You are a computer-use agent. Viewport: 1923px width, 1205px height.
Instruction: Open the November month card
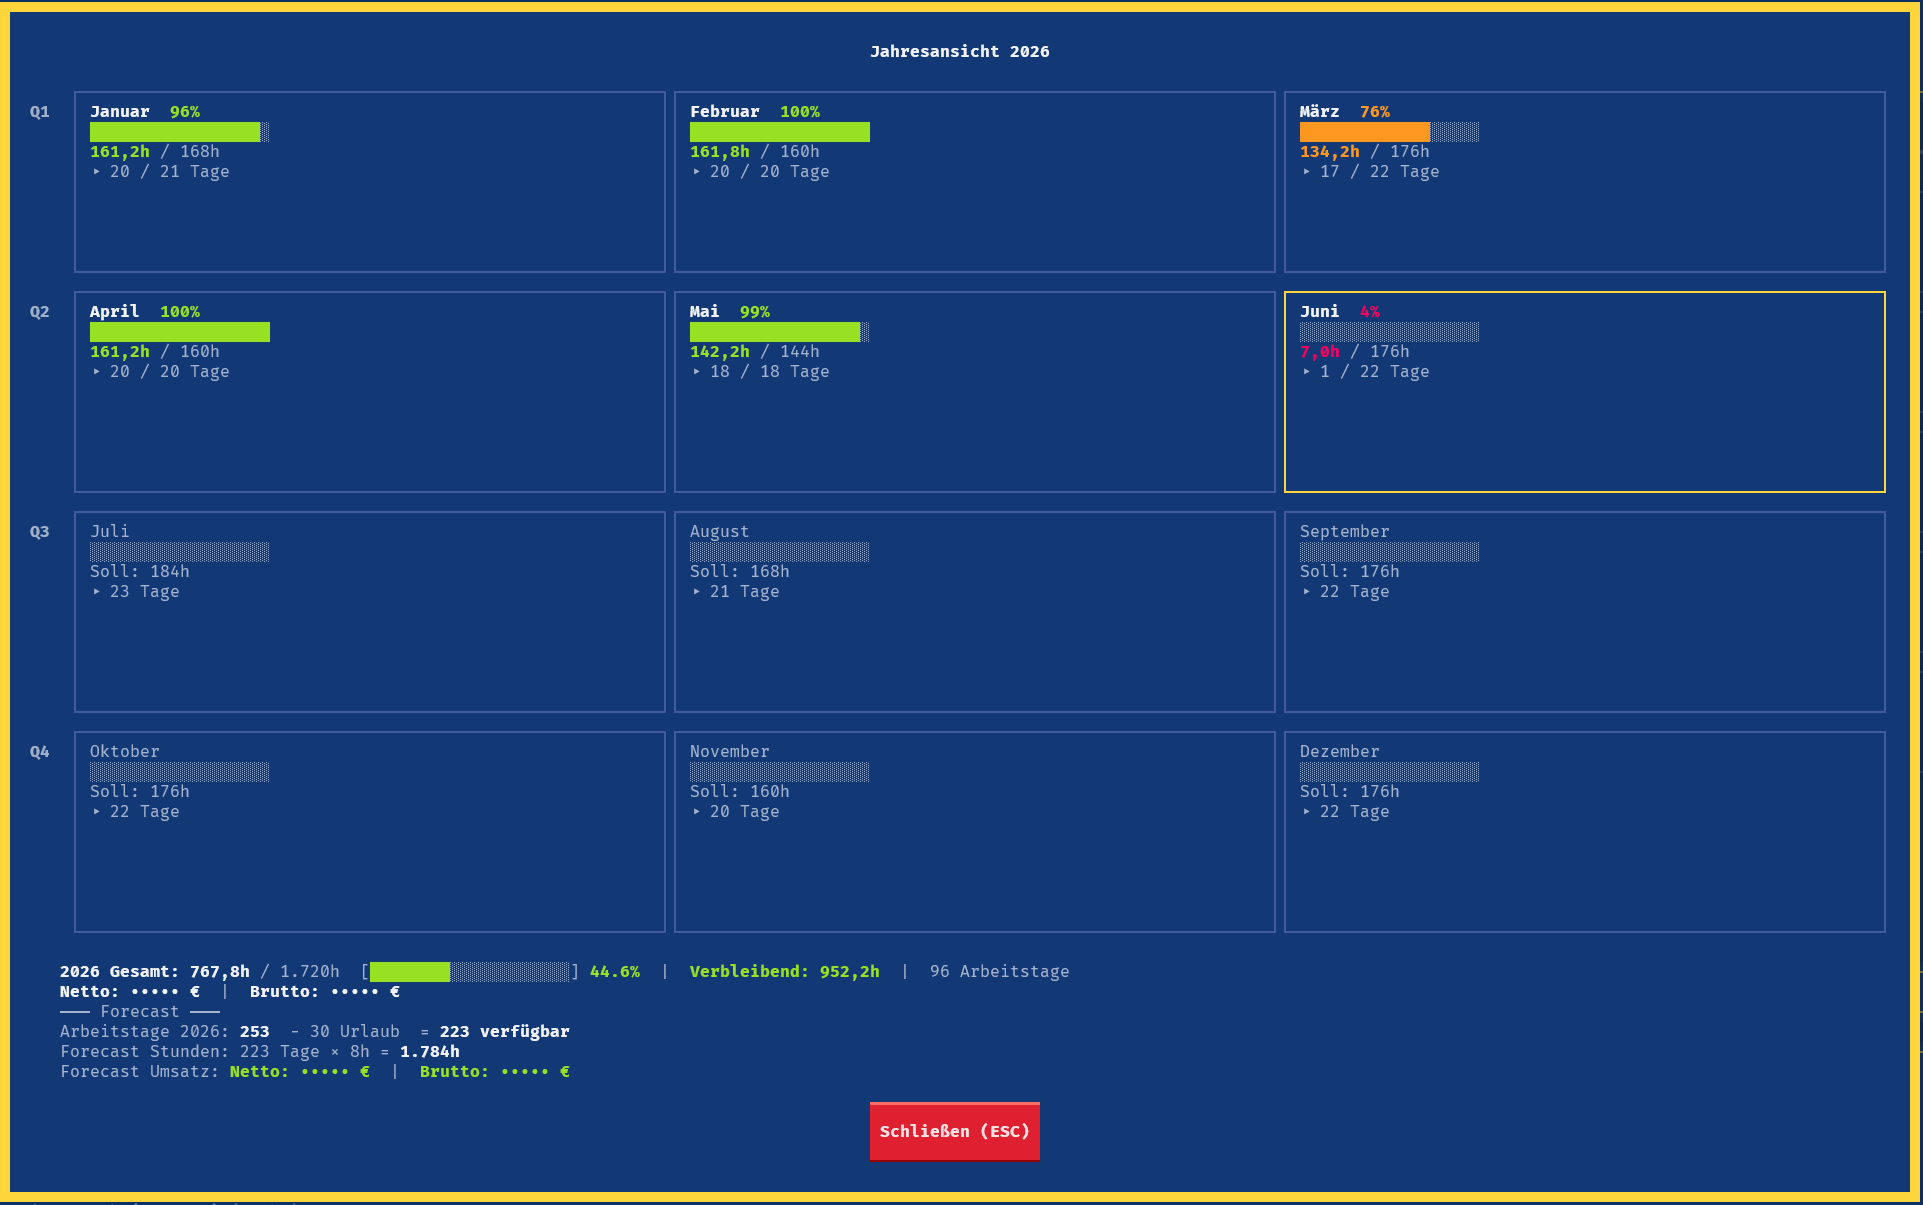tap(975, 832)
